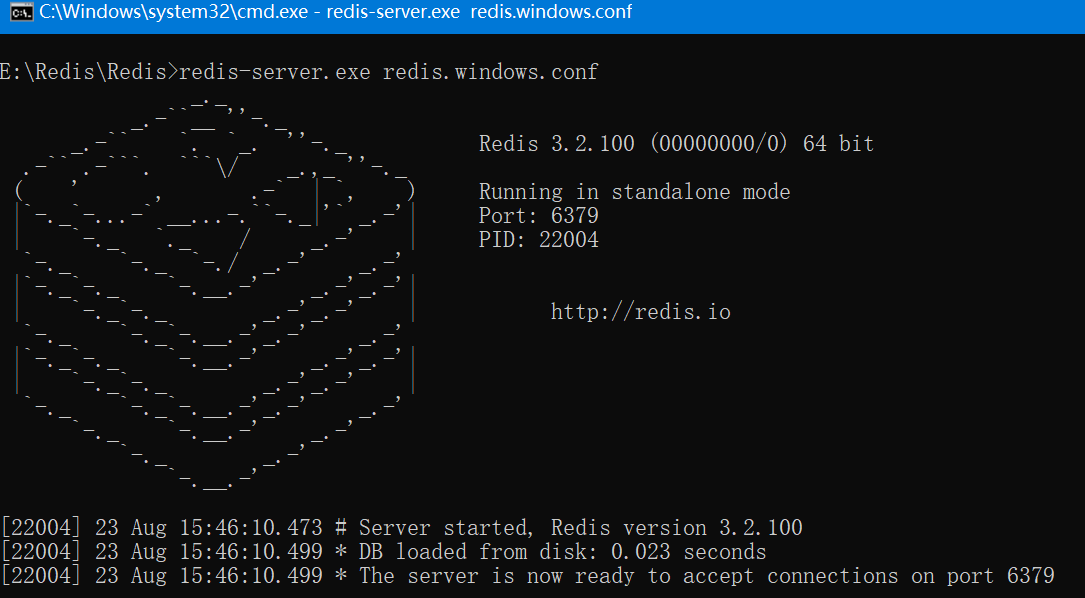Click the E:\Redis\Redis prompt path text

point(80,71)
